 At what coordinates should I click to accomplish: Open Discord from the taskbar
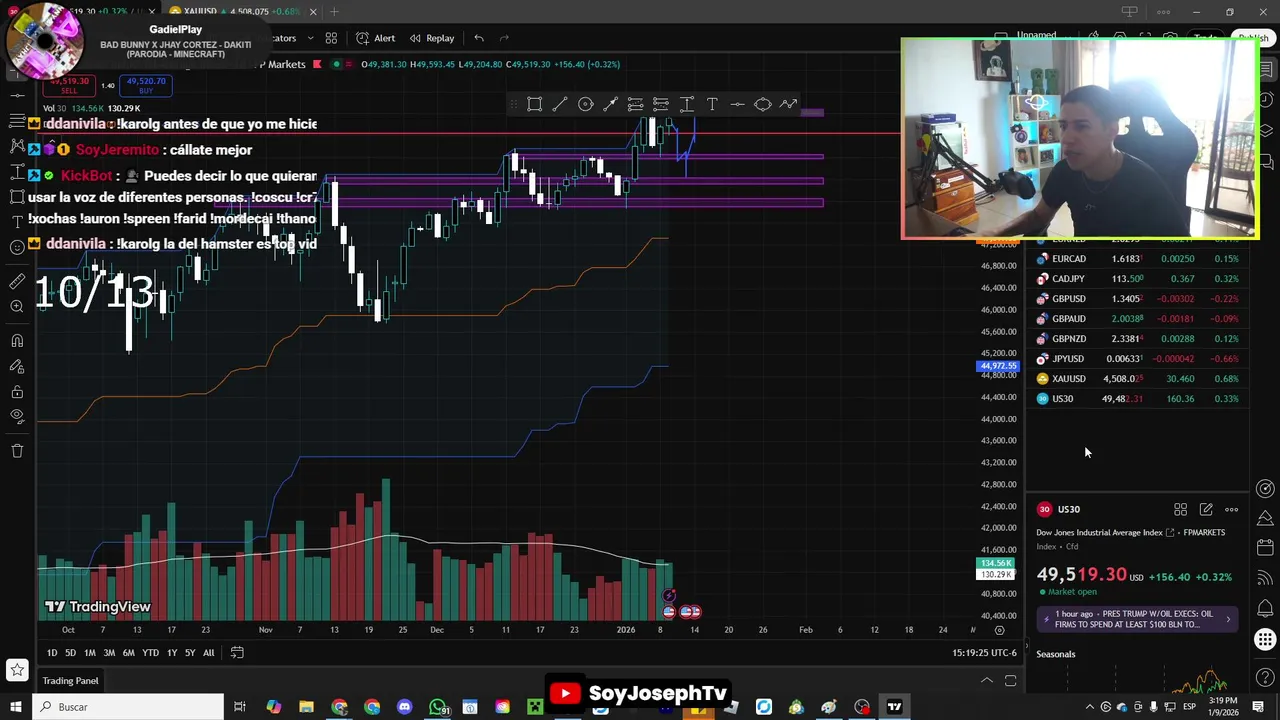[x=405, y=707]
